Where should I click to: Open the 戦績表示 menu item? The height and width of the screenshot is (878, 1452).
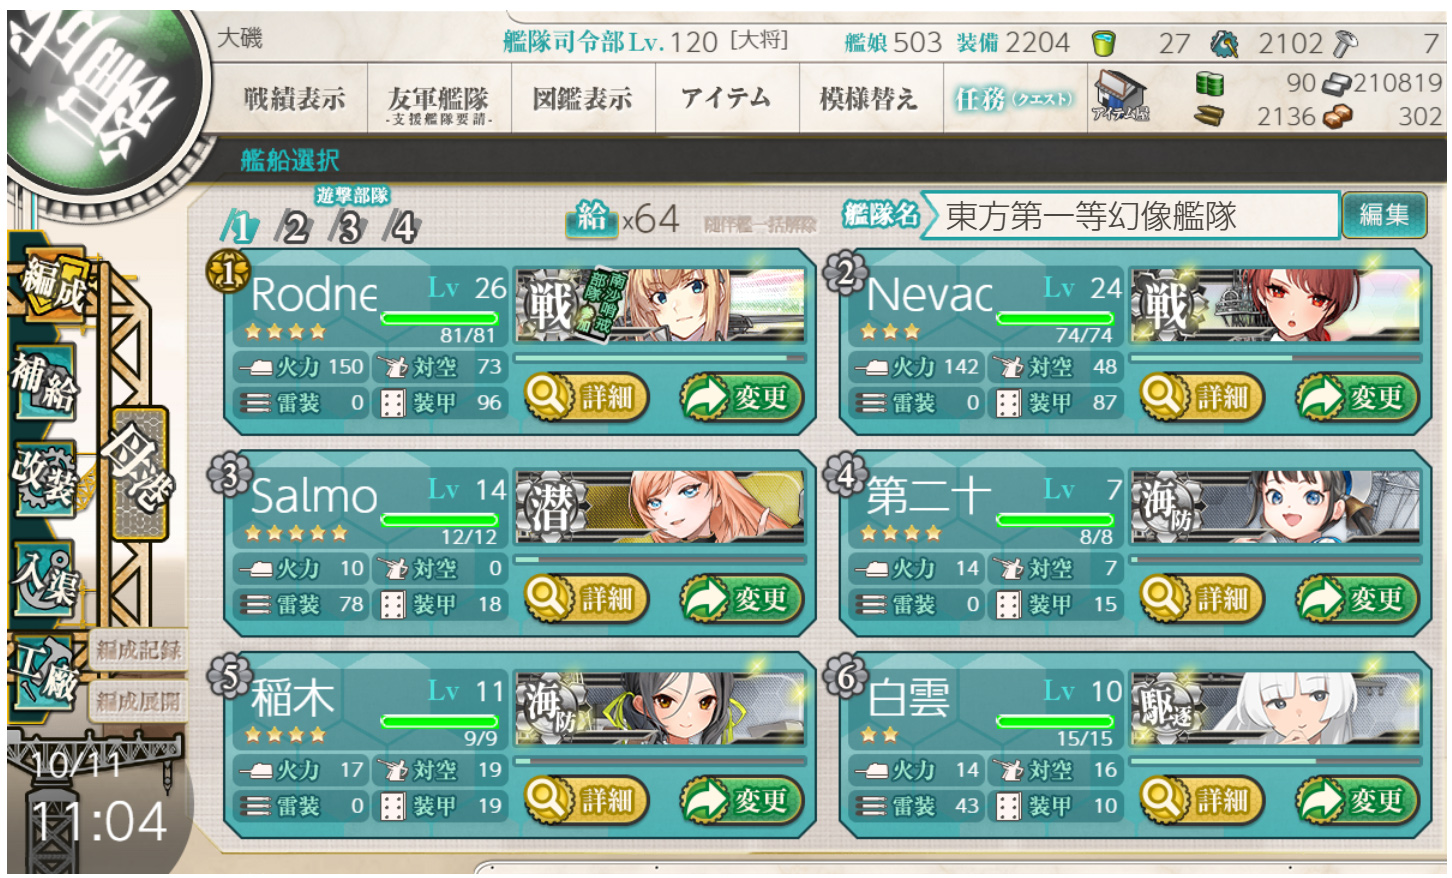point(294,98)
